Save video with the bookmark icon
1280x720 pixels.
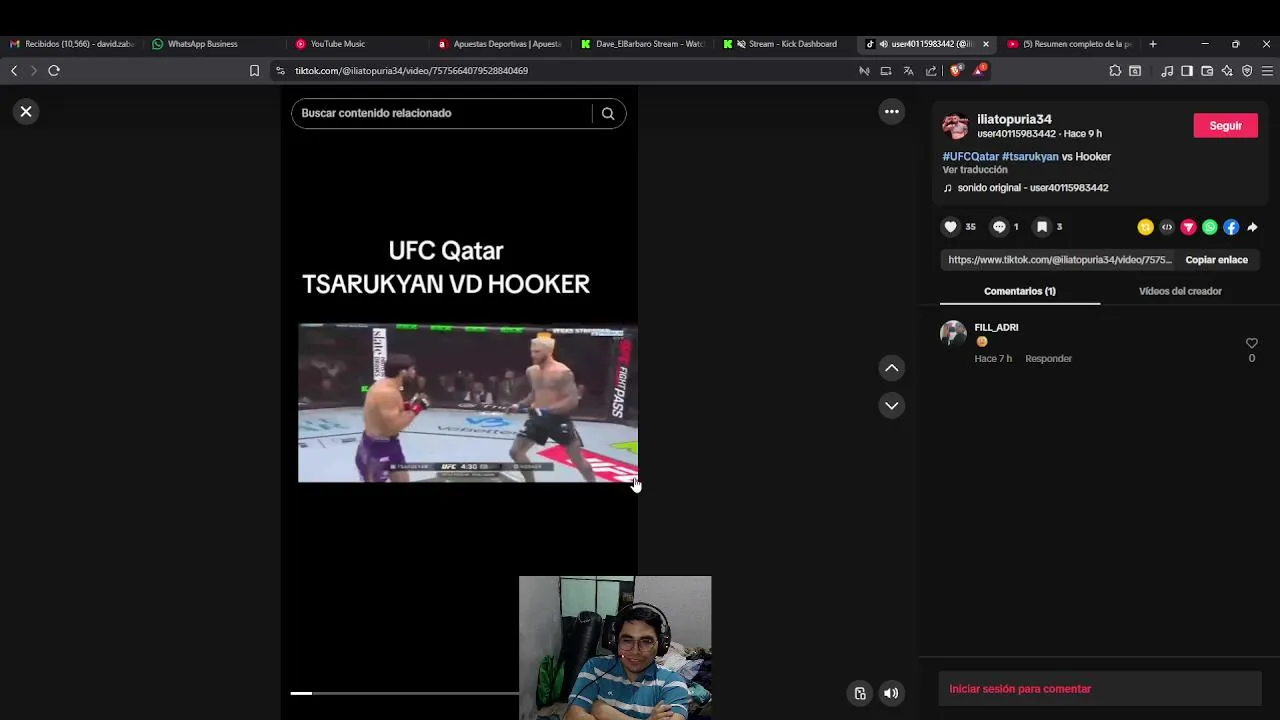[1042, 227]
